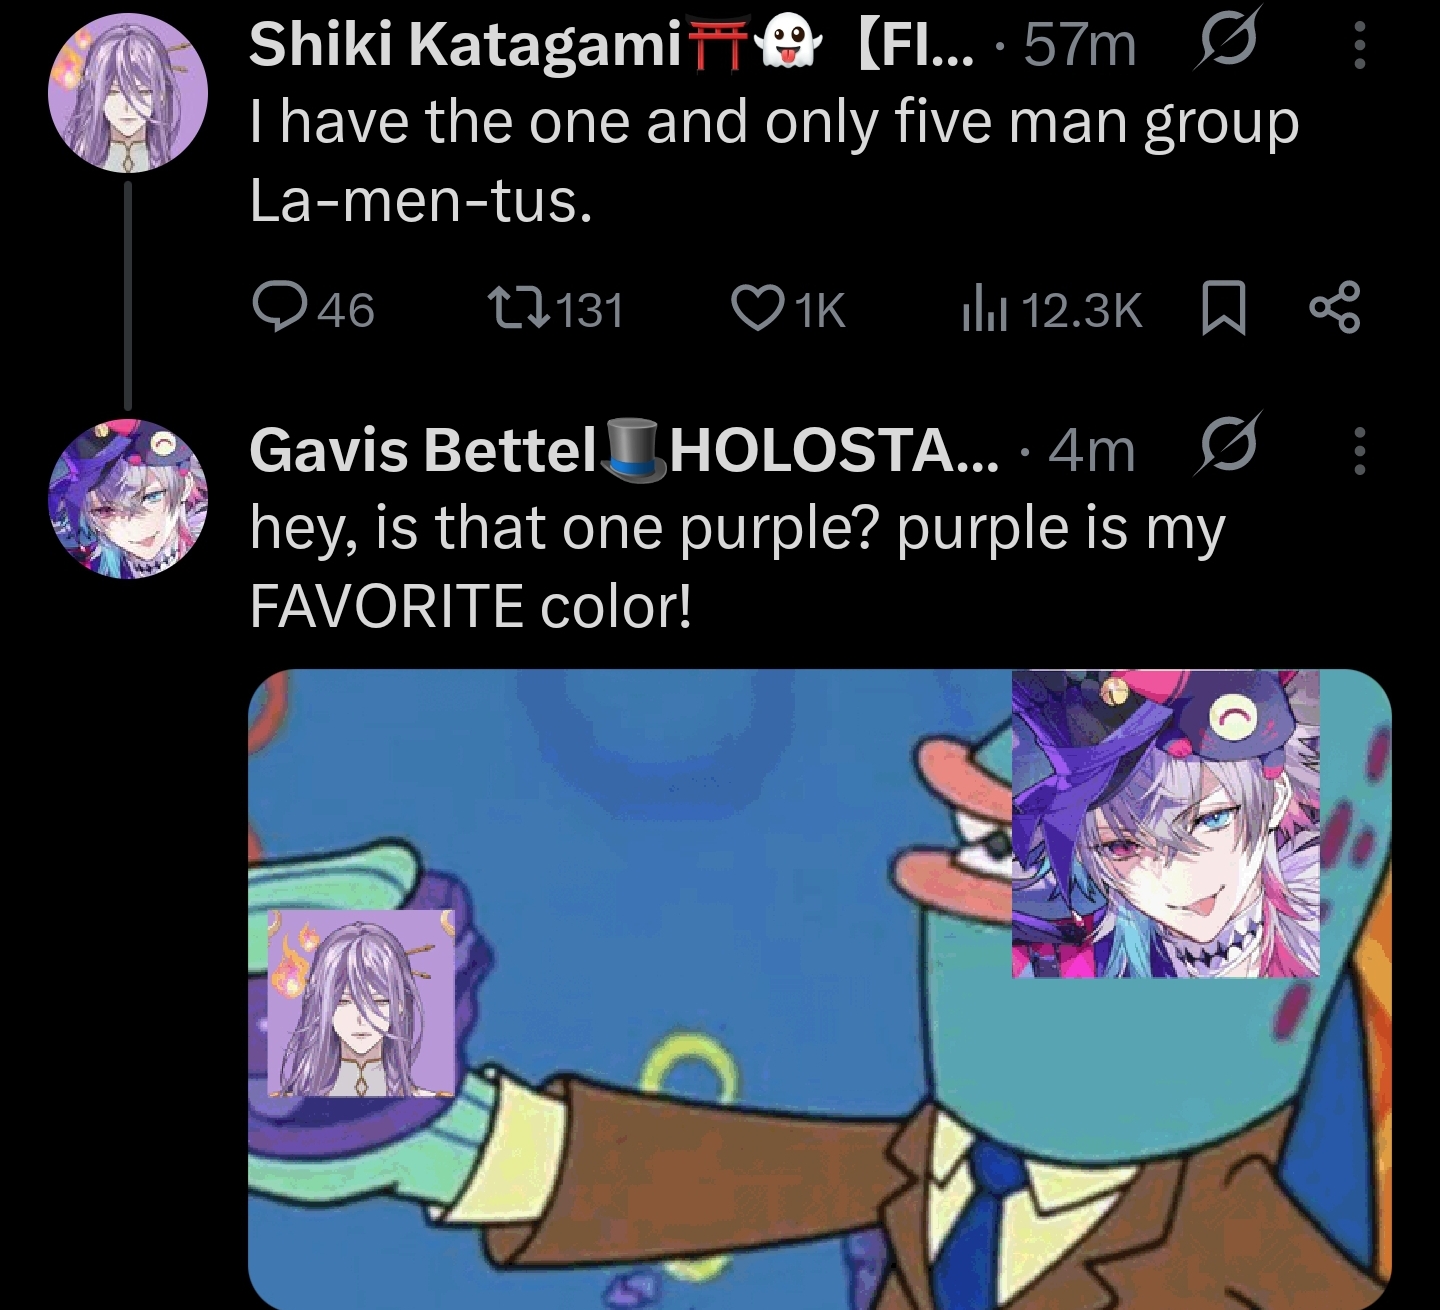1440x1310 pixels.
Task: Bookmark Shiki Katagami's tweet
Action: point(1222,309)
